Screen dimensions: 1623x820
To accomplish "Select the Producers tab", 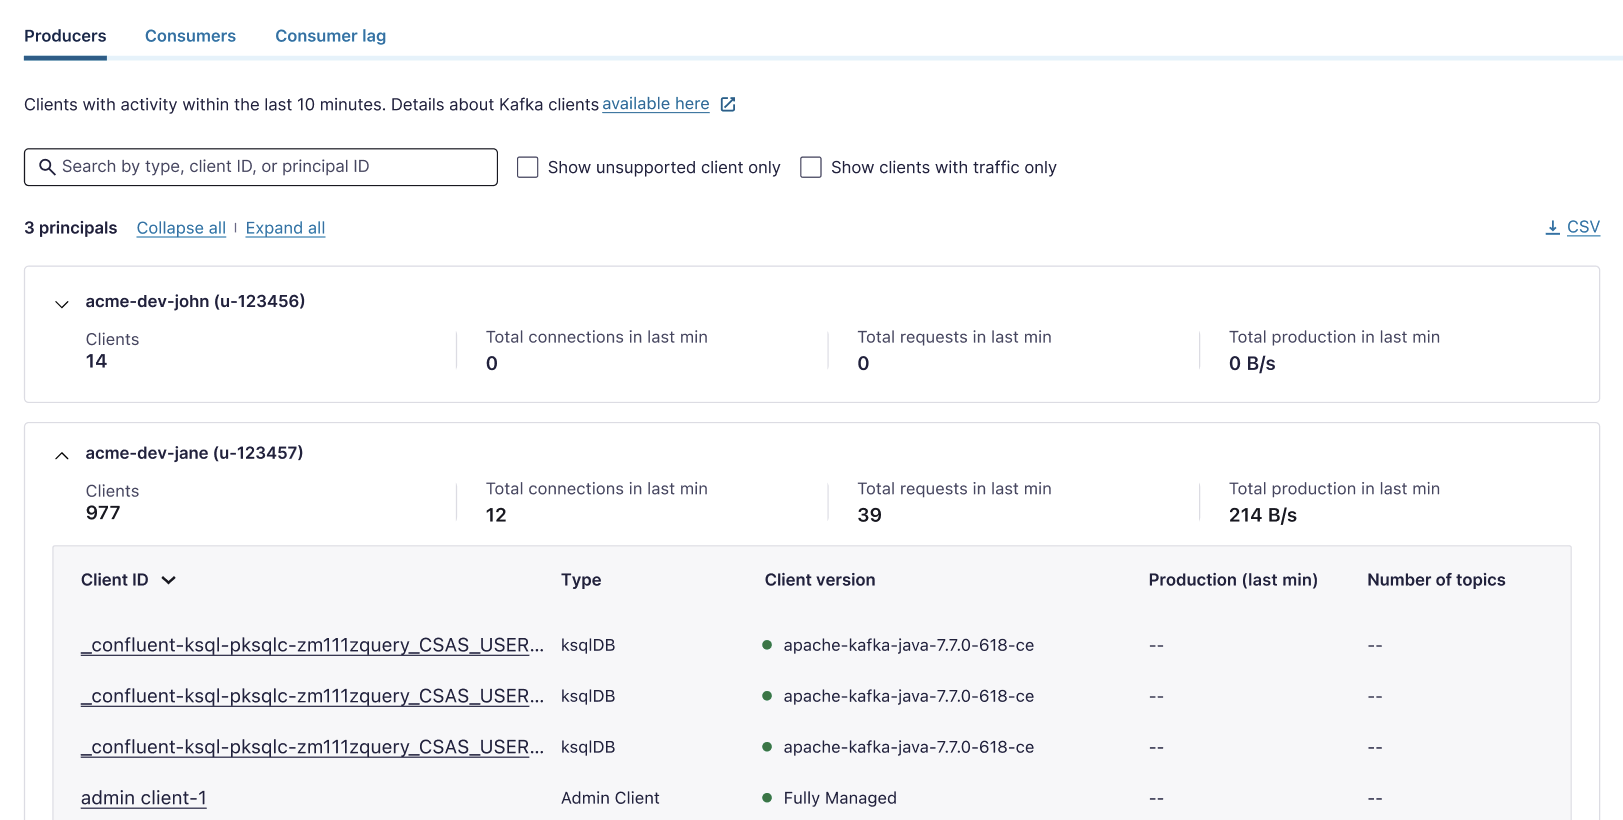I will [65, 36].
